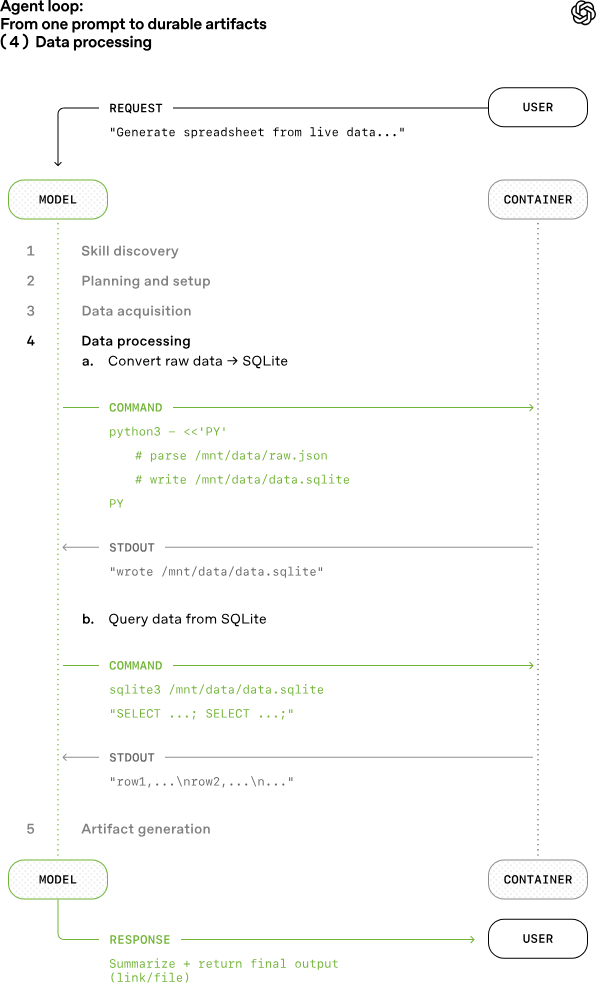Select step 4 Data processing

pyautogui.click(x=136, y=341)
